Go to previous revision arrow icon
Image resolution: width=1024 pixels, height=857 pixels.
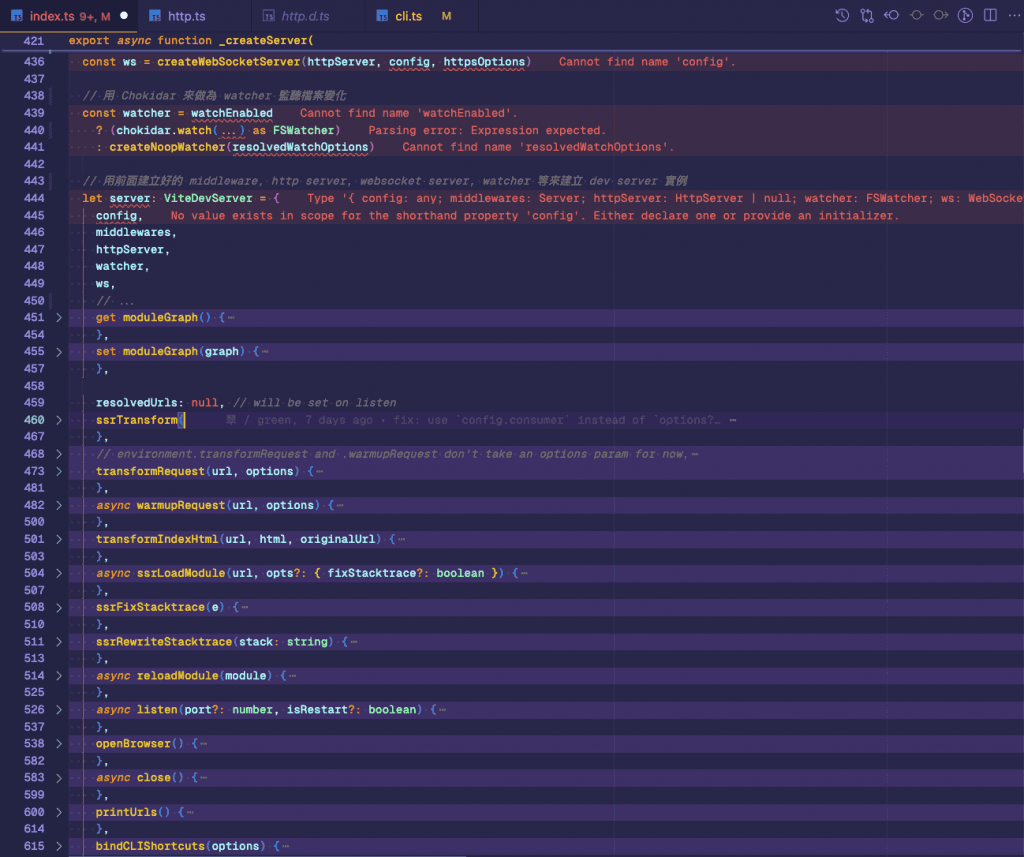point(891,16)
